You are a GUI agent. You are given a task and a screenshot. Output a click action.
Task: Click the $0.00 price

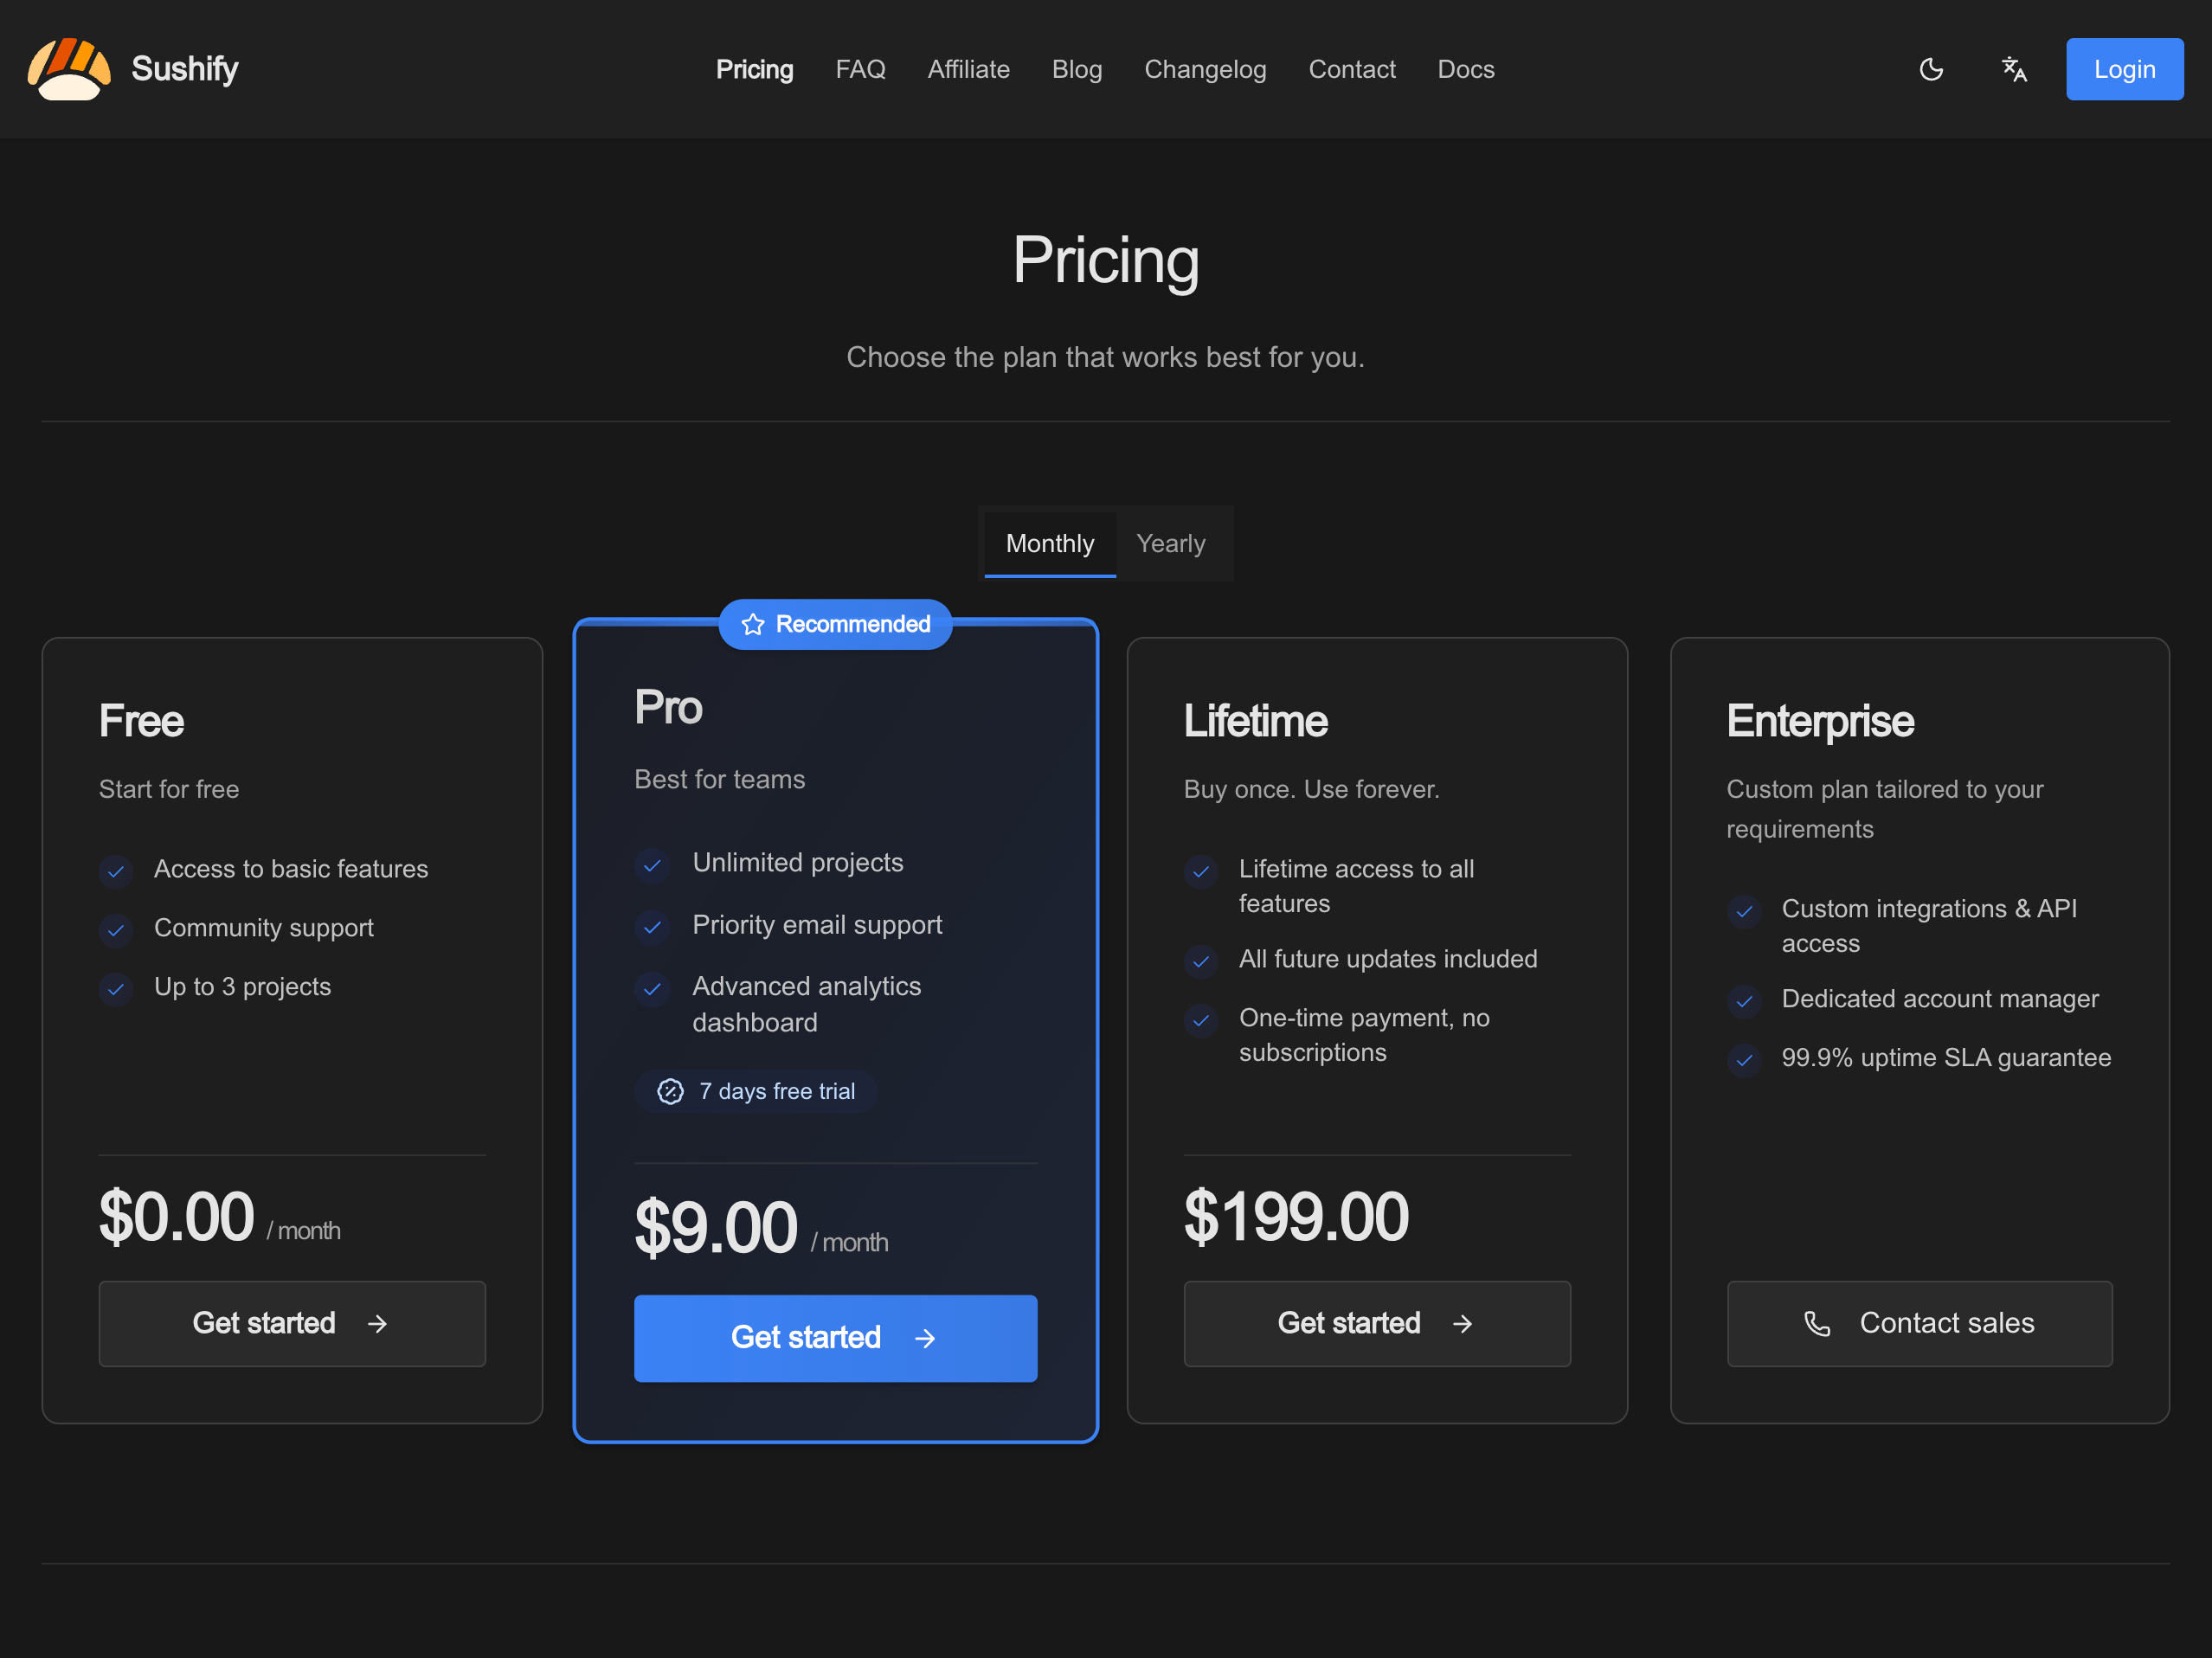(x=177, y=1217)
